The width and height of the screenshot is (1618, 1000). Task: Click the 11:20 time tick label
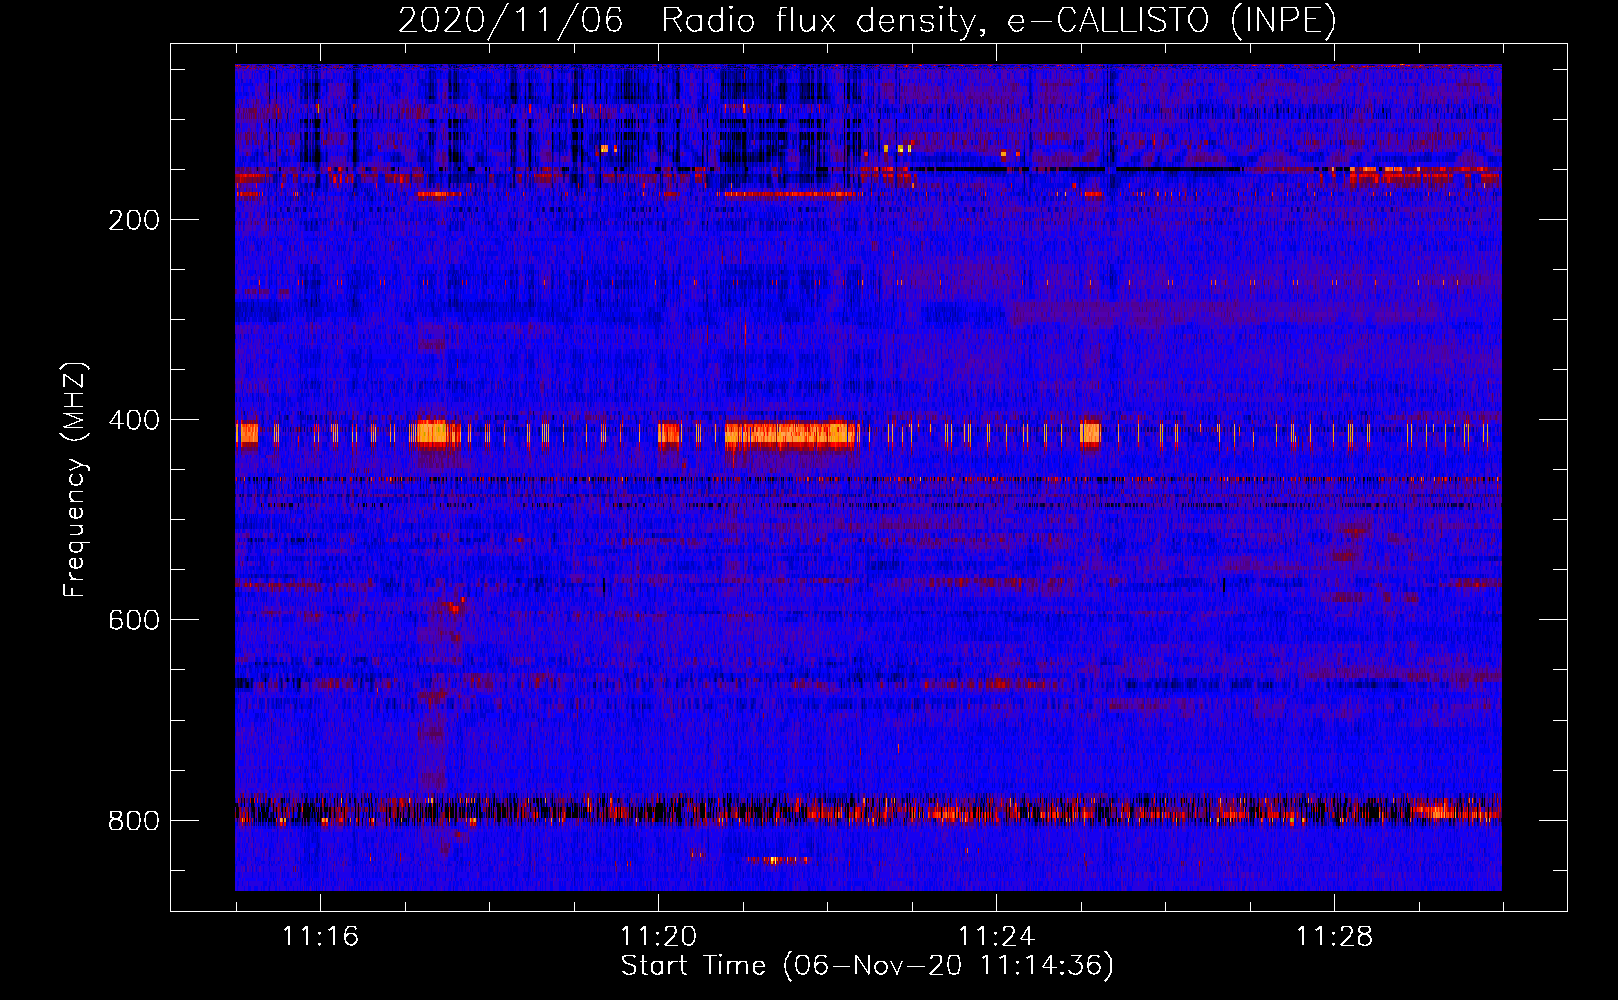[x=658, y=937]
